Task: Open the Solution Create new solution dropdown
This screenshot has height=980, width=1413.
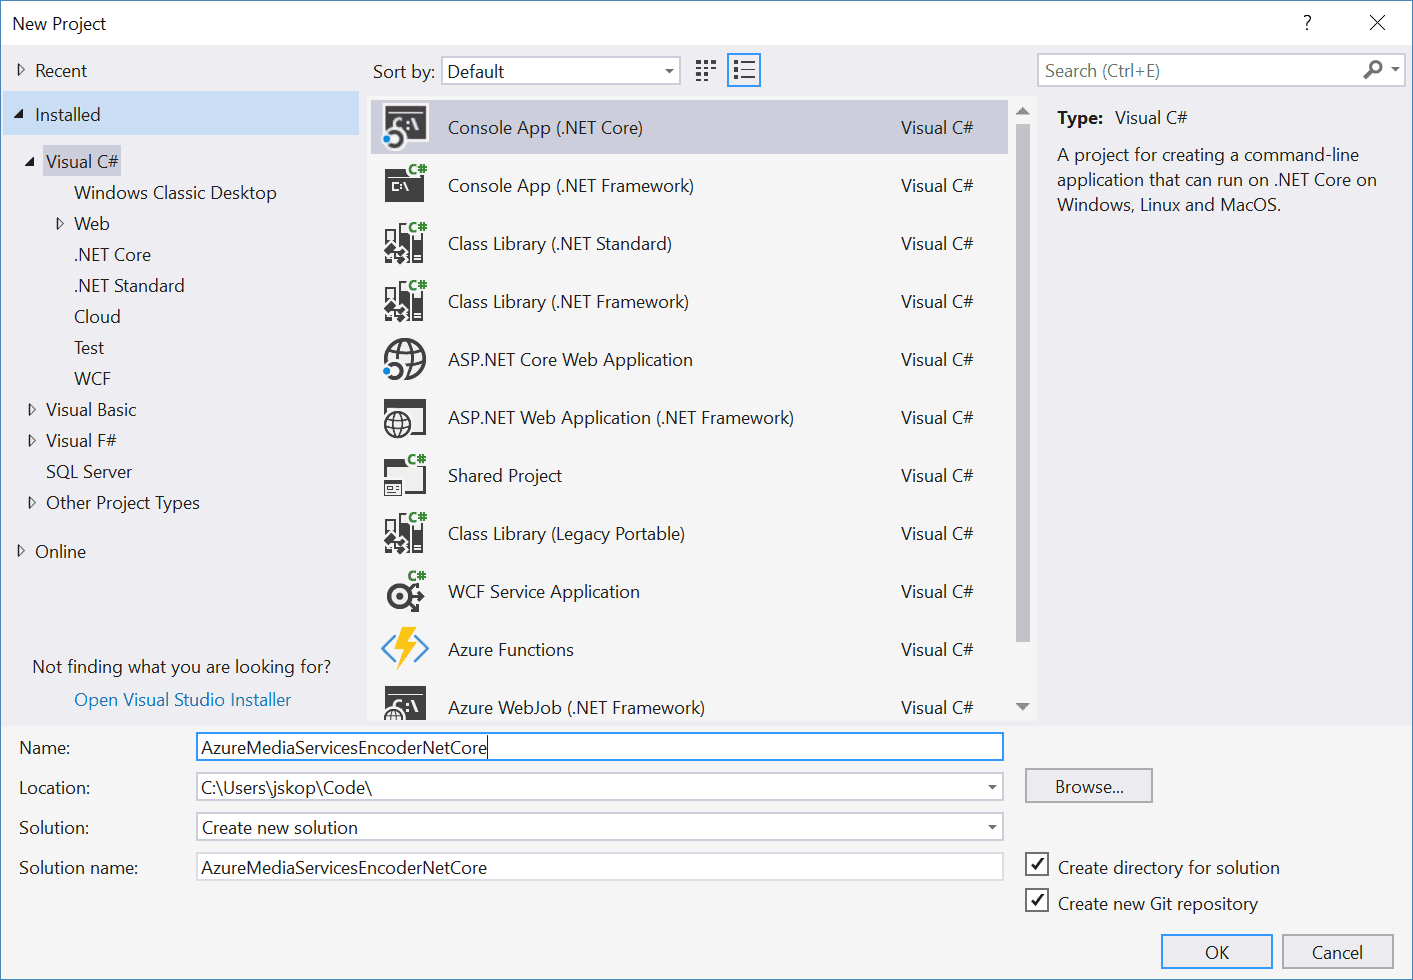Action: click(600, 827)
